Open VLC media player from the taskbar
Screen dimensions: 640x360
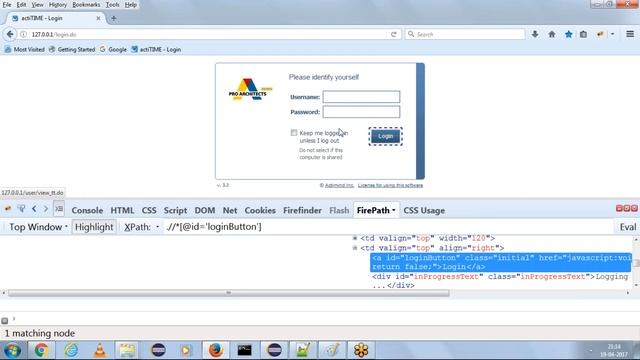(x=99, y=350)
